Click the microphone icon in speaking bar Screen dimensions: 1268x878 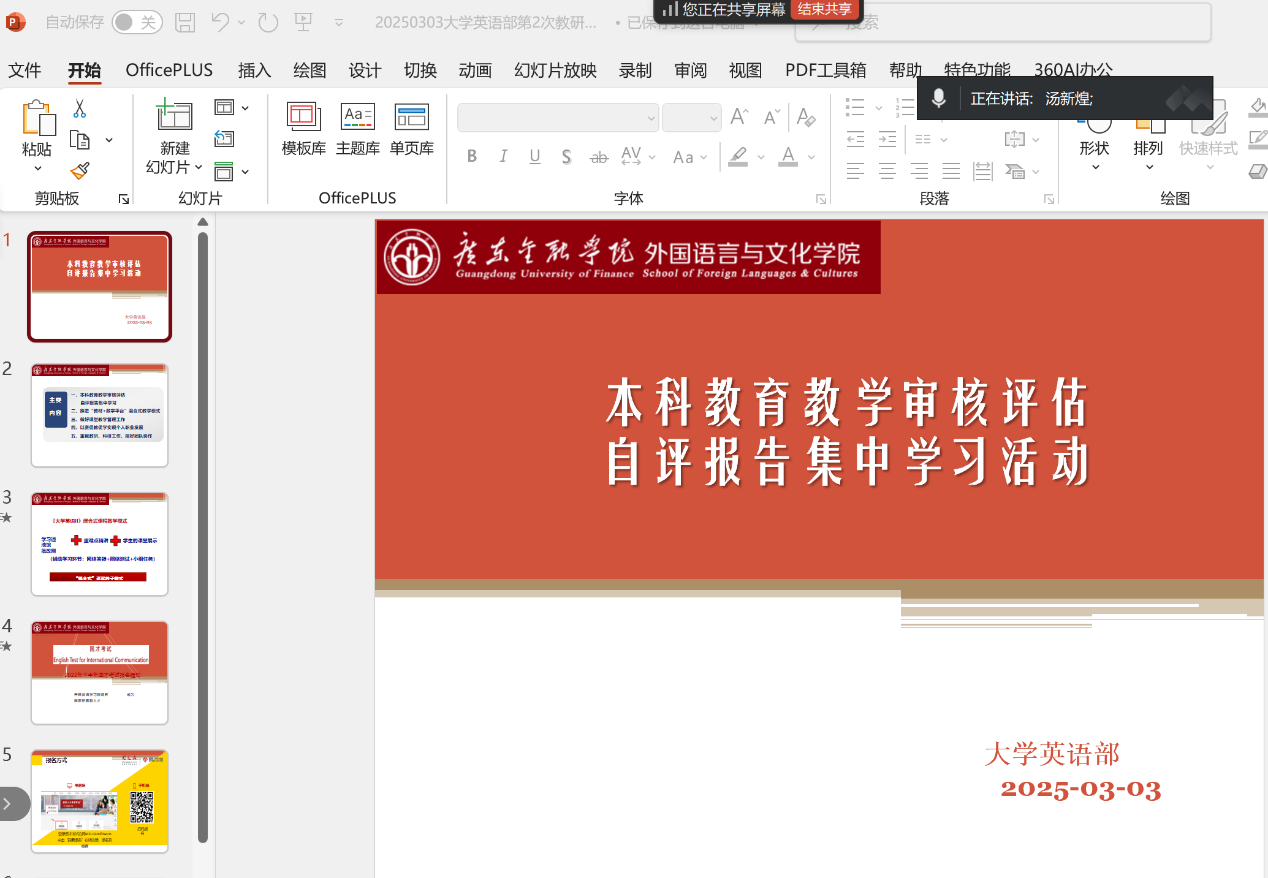(x=938, y=98)
